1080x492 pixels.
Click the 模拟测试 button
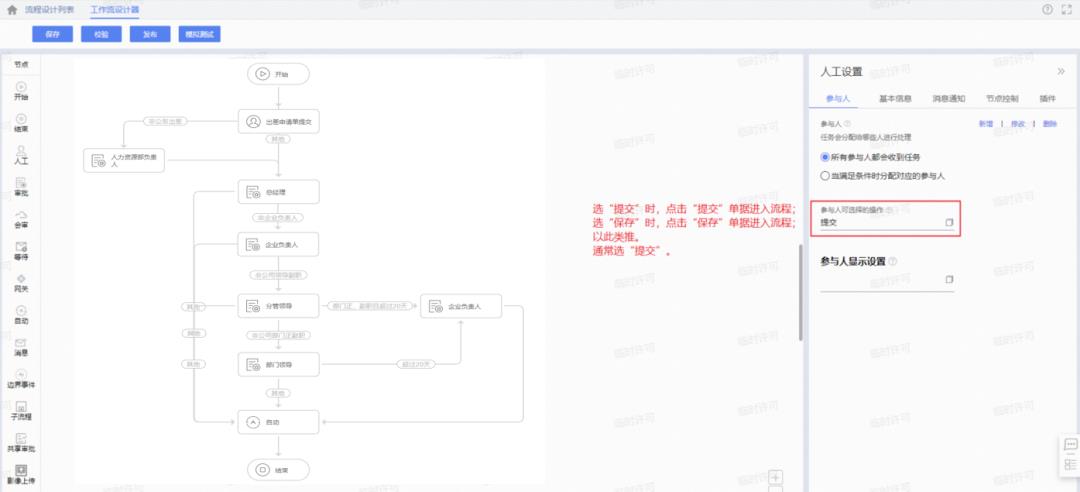coord(199,34)
